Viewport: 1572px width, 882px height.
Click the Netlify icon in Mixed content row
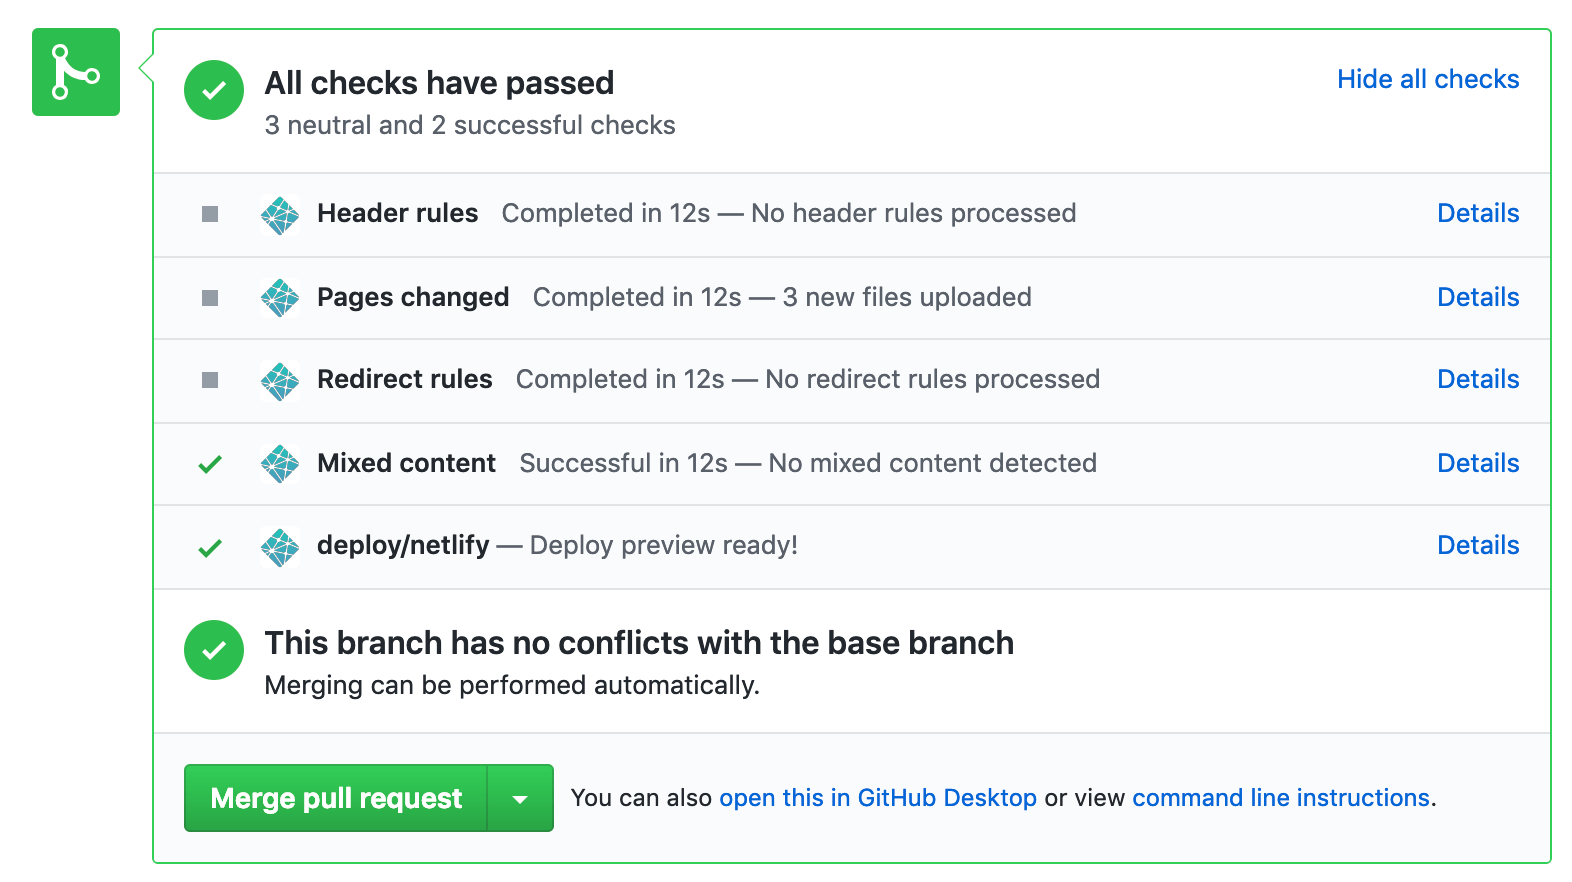(x=280, y=464)
